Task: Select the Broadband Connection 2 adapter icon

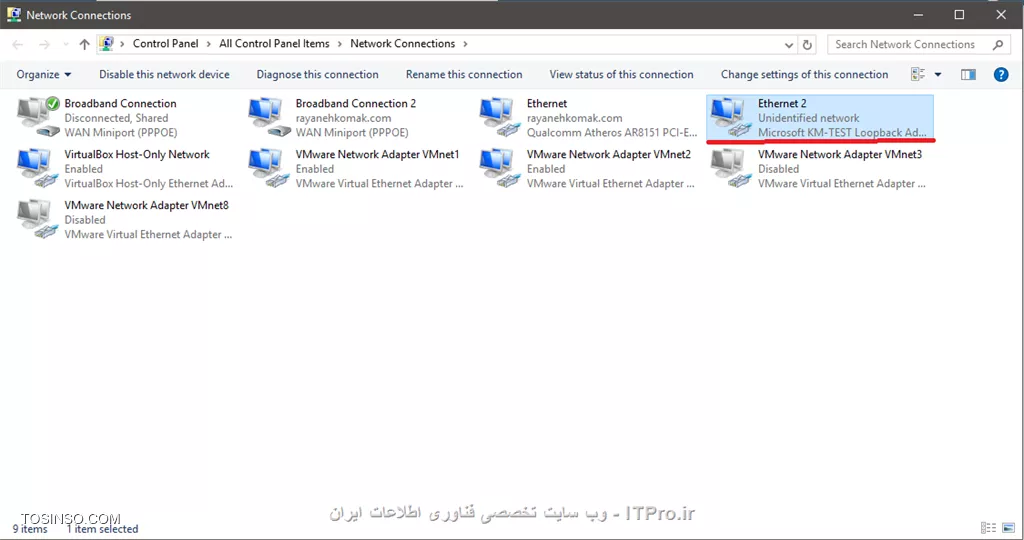Action: tap(270, 117)
